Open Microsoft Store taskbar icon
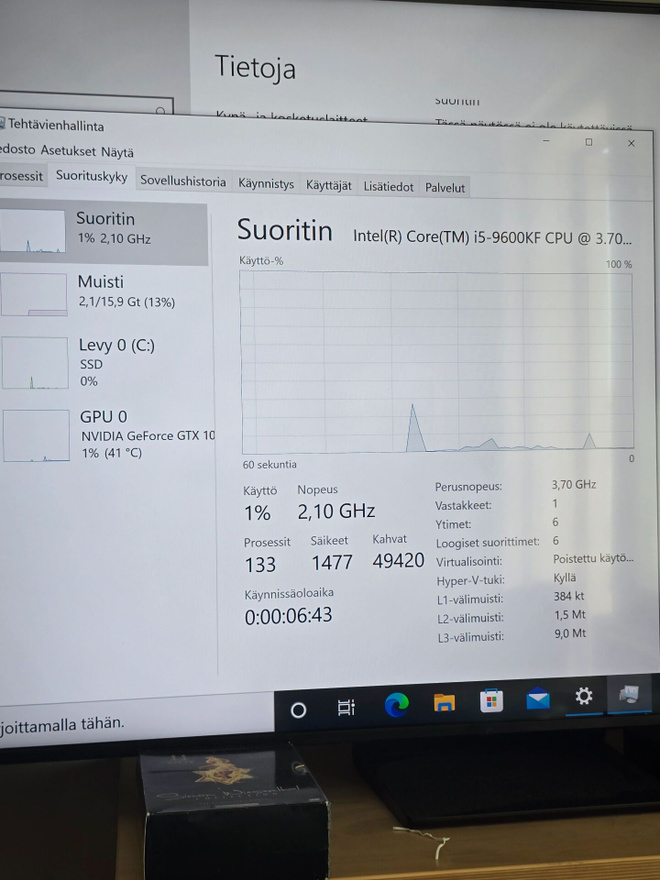The image size is (660, 880). pyautogui.click(x=492, y=700)
